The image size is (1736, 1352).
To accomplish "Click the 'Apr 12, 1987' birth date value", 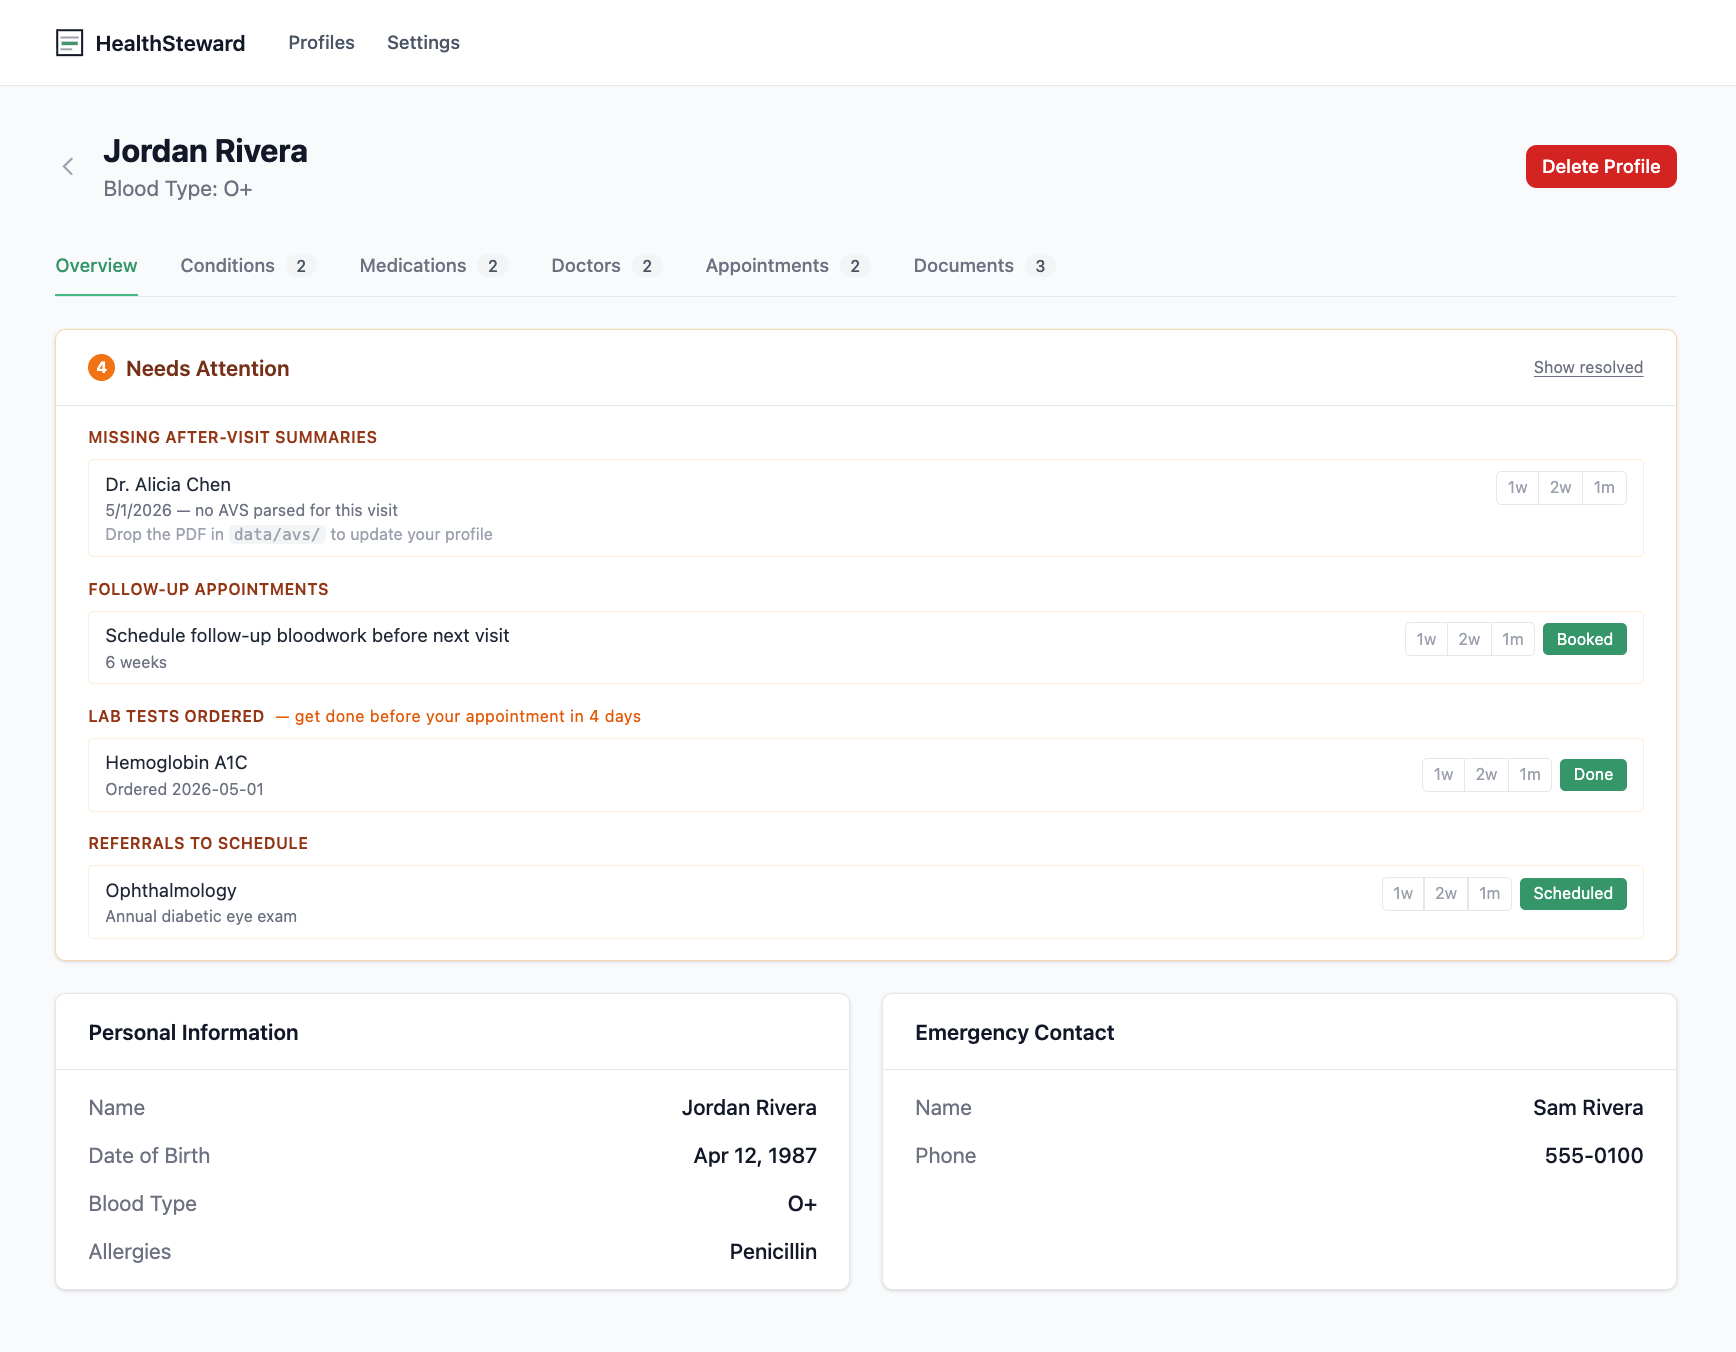I will 755,1156.
